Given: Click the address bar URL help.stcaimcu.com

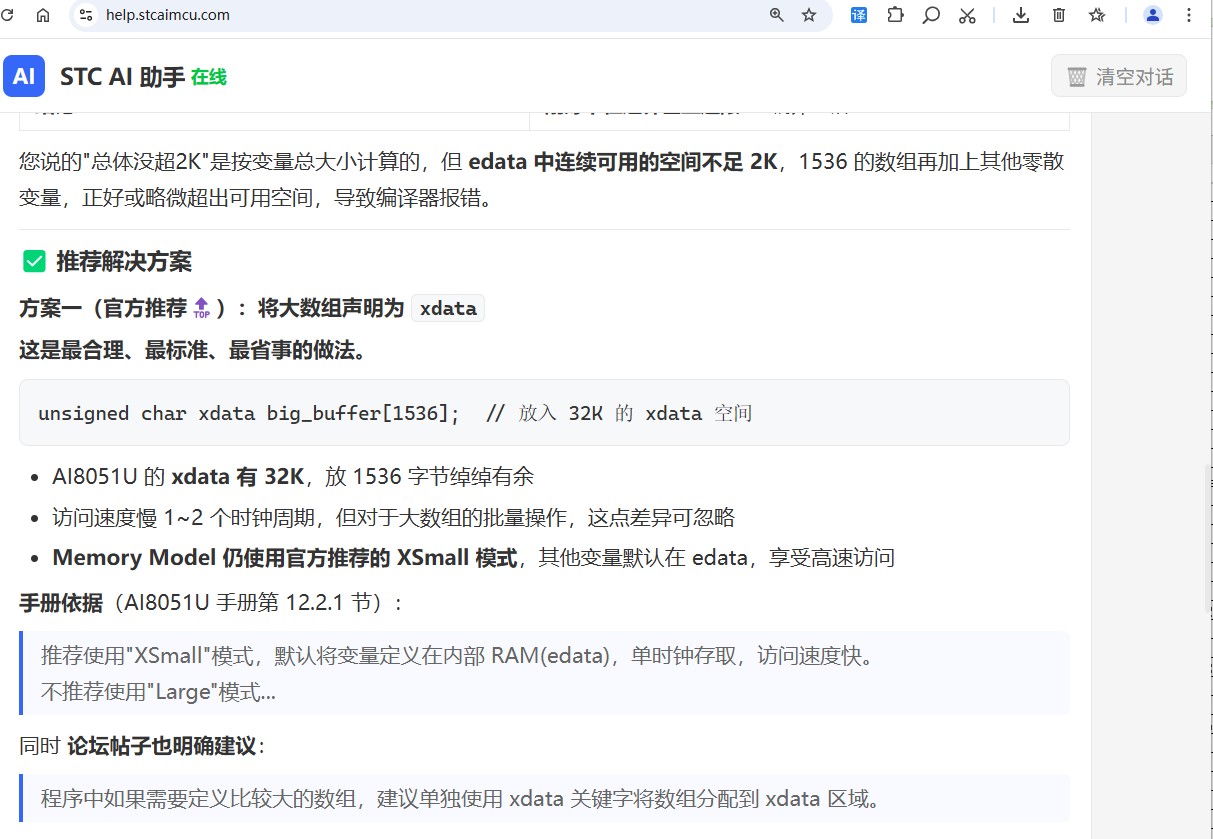Looking at the screenshot, I should pyautogui.click(x=168, y=15).
